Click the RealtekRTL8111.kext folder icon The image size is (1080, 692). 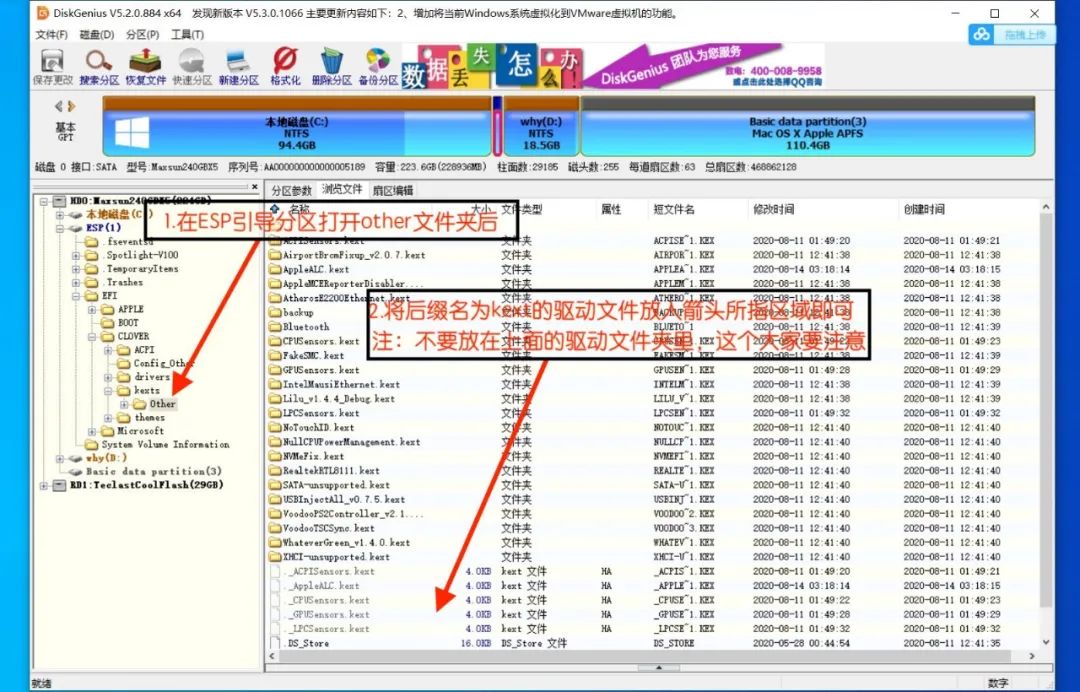275,470
